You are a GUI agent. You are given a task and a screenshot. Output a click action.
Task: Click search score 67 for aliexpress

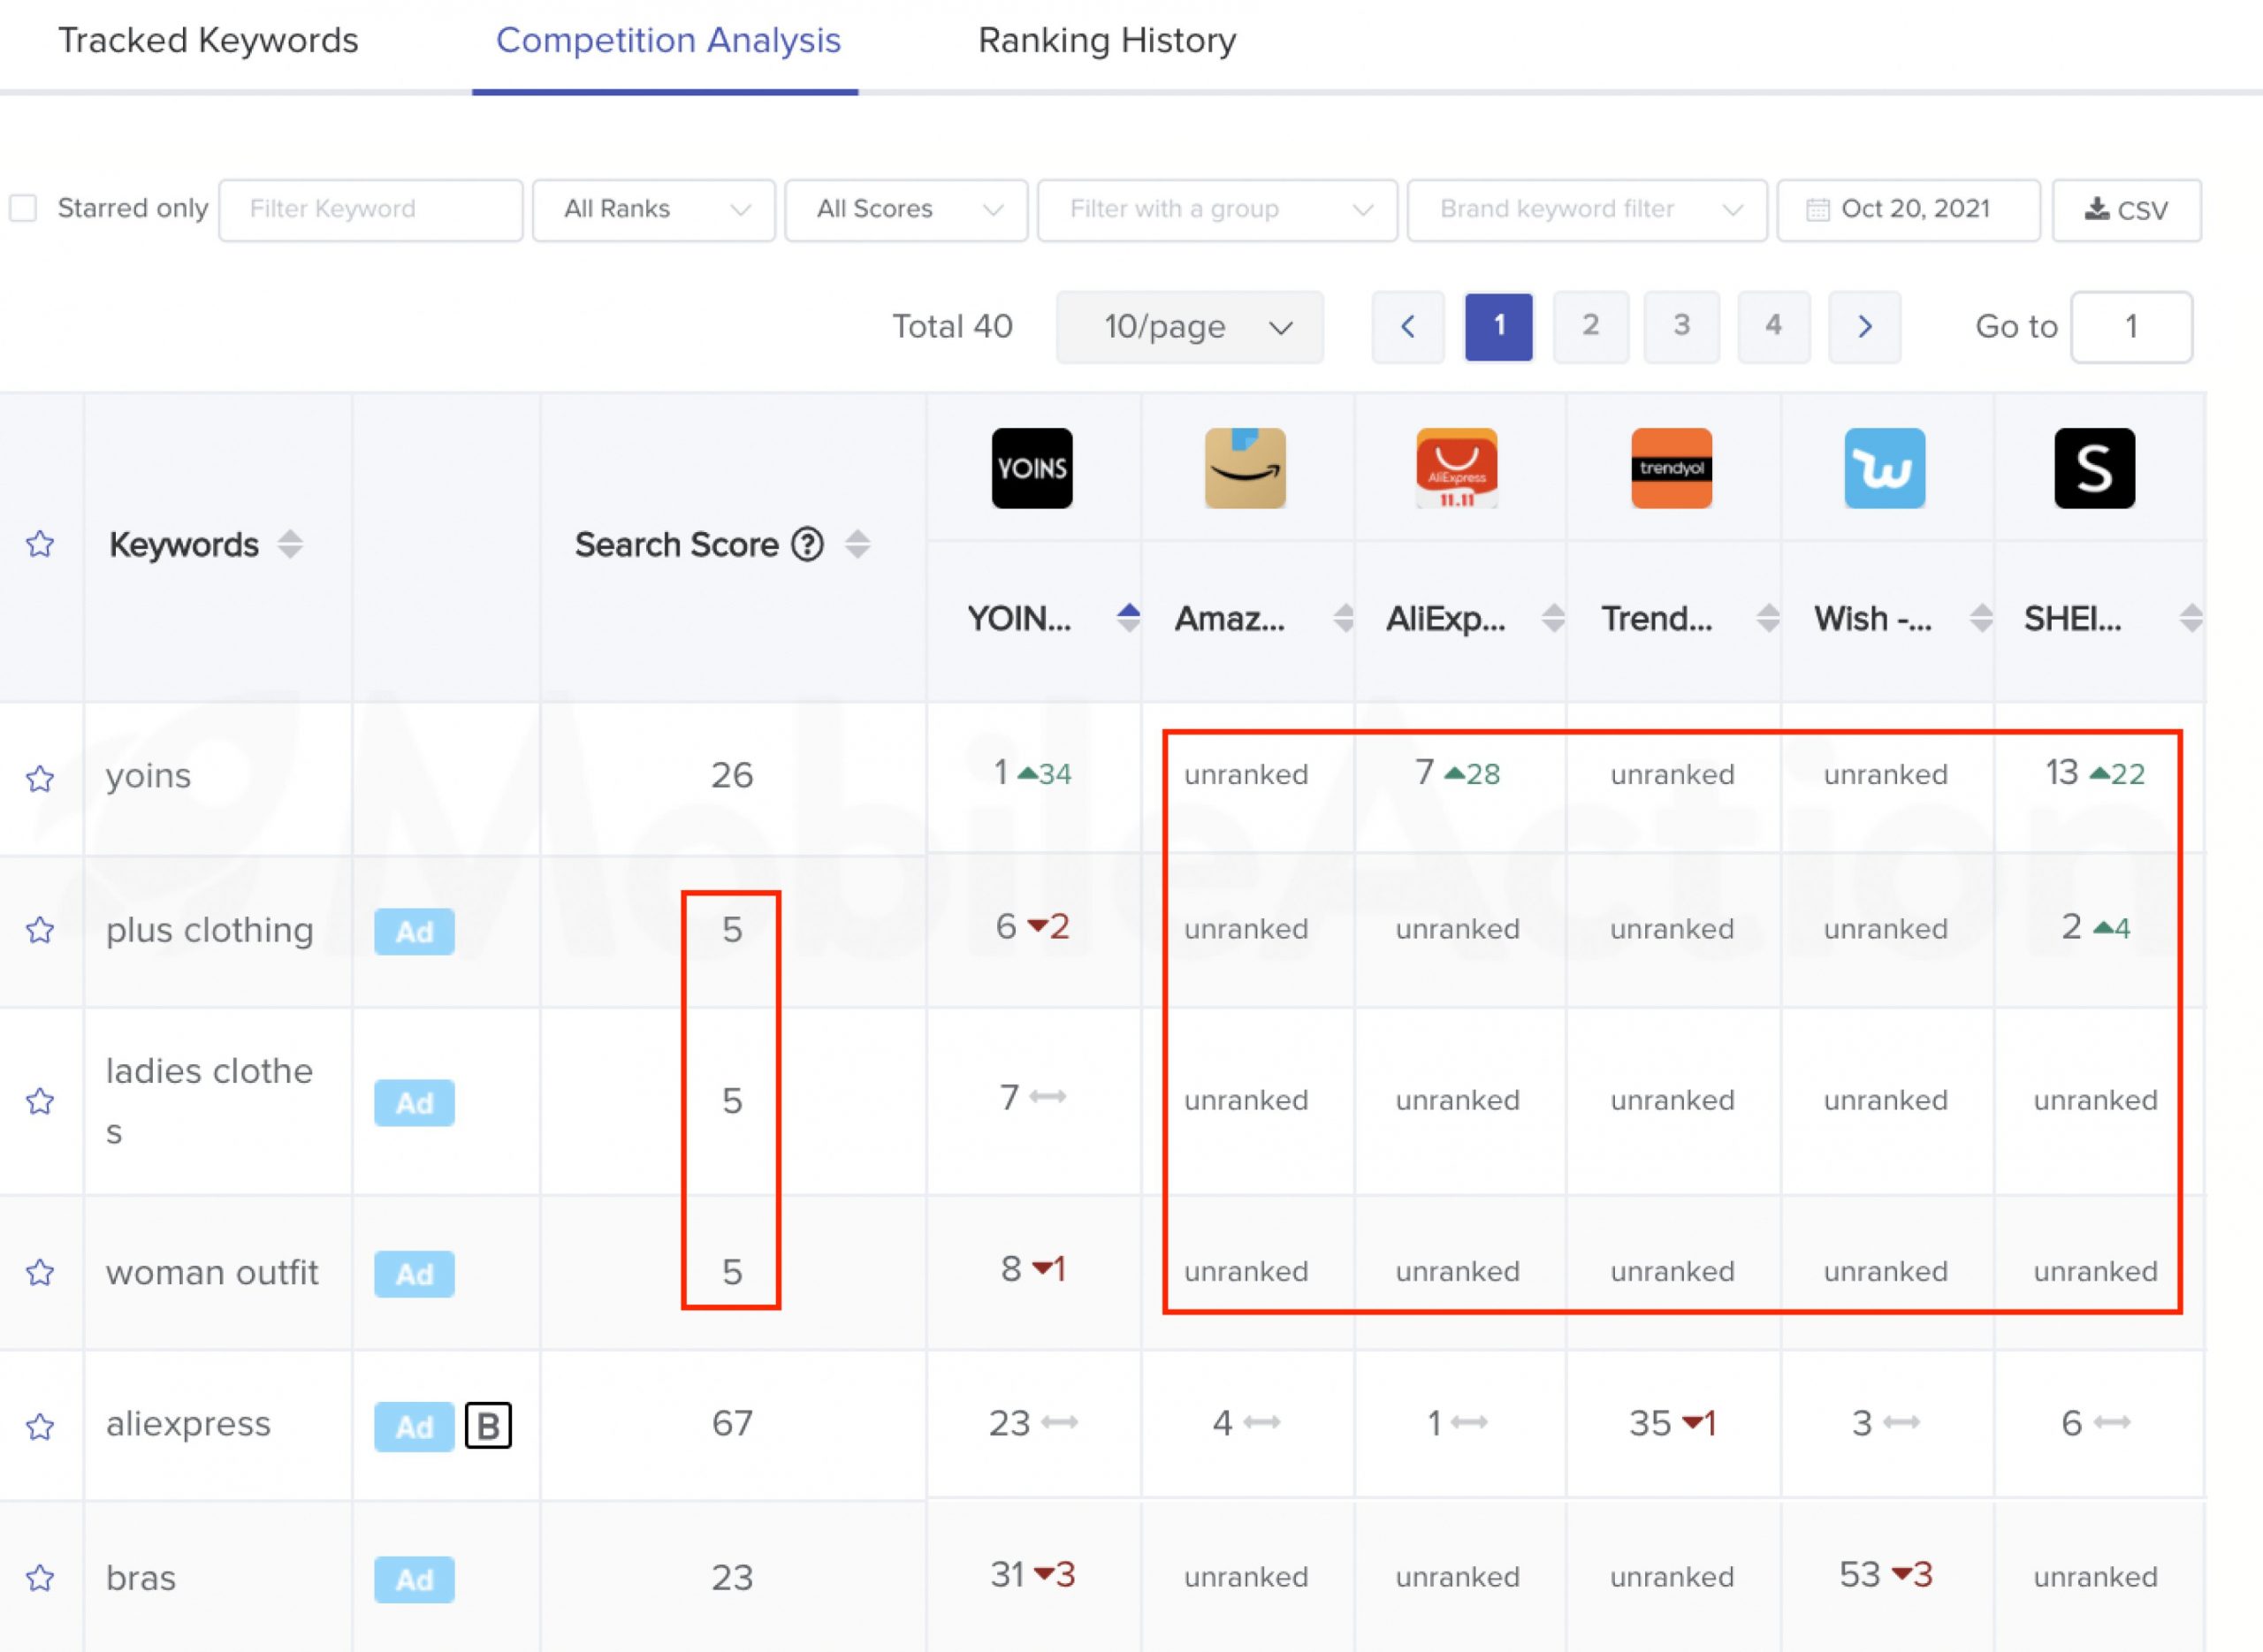tap(732, 1424)
